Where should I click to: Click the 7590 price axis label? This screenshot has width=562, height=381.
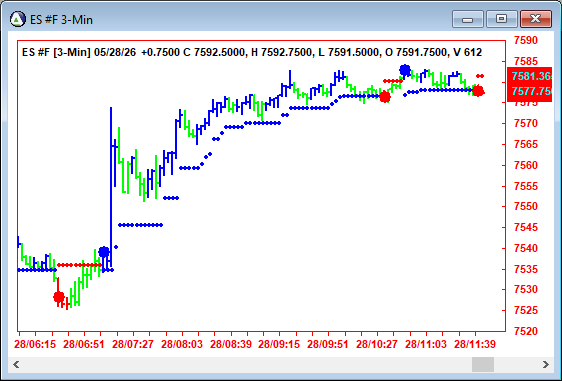pos(526,40)
